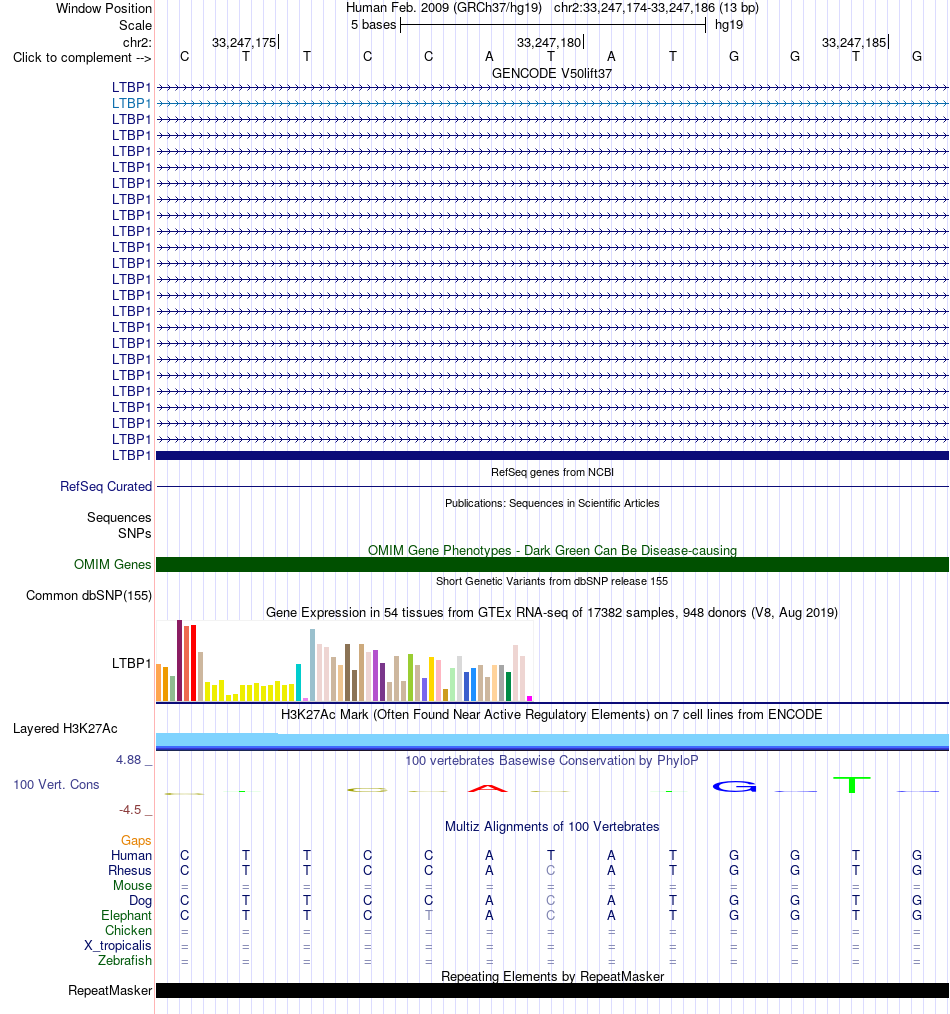Select the light blue LTBP1 transcript label

click(131, 103)
